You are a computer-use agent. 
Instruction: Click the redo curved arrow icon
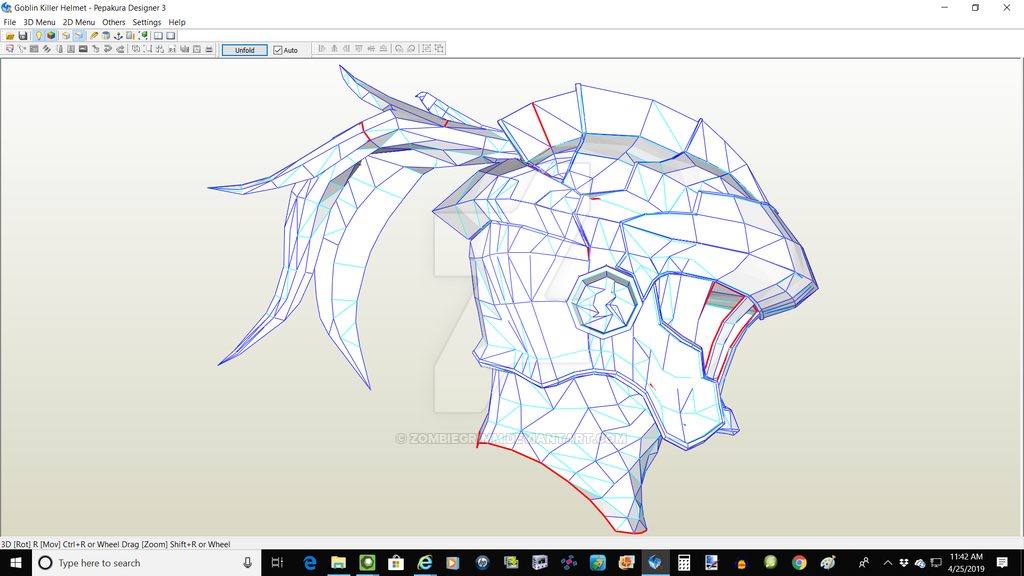tap(120, 49)
